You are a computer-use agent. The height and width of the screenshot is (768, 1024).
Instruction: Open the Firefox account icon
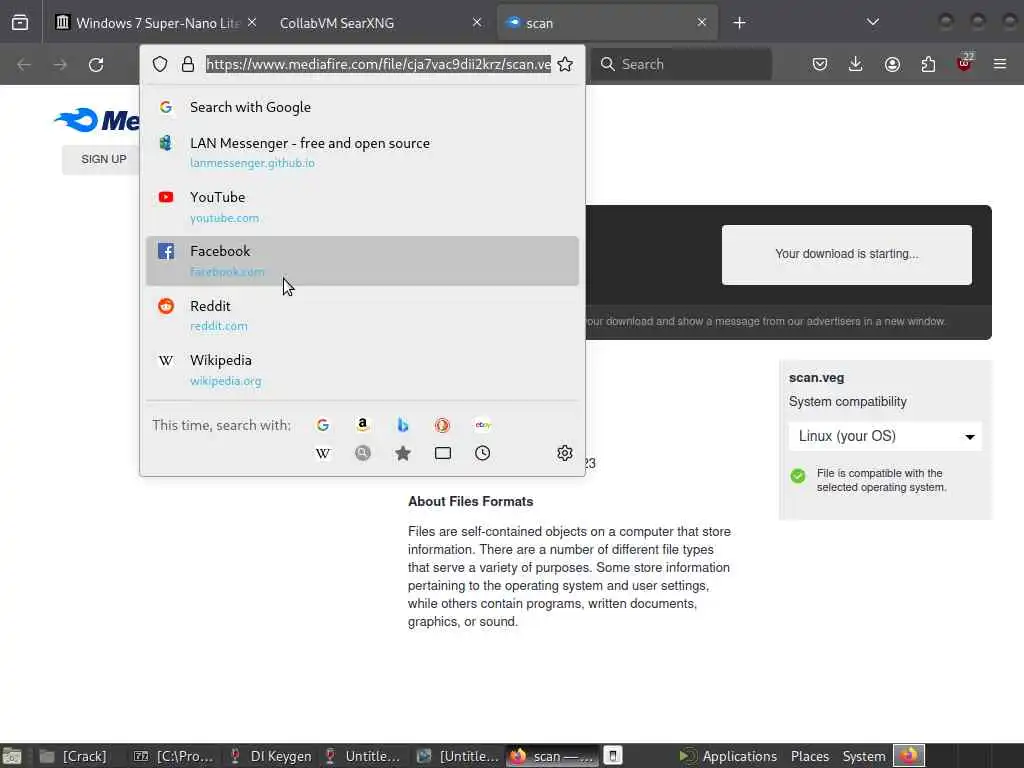[x=892, y=64]
